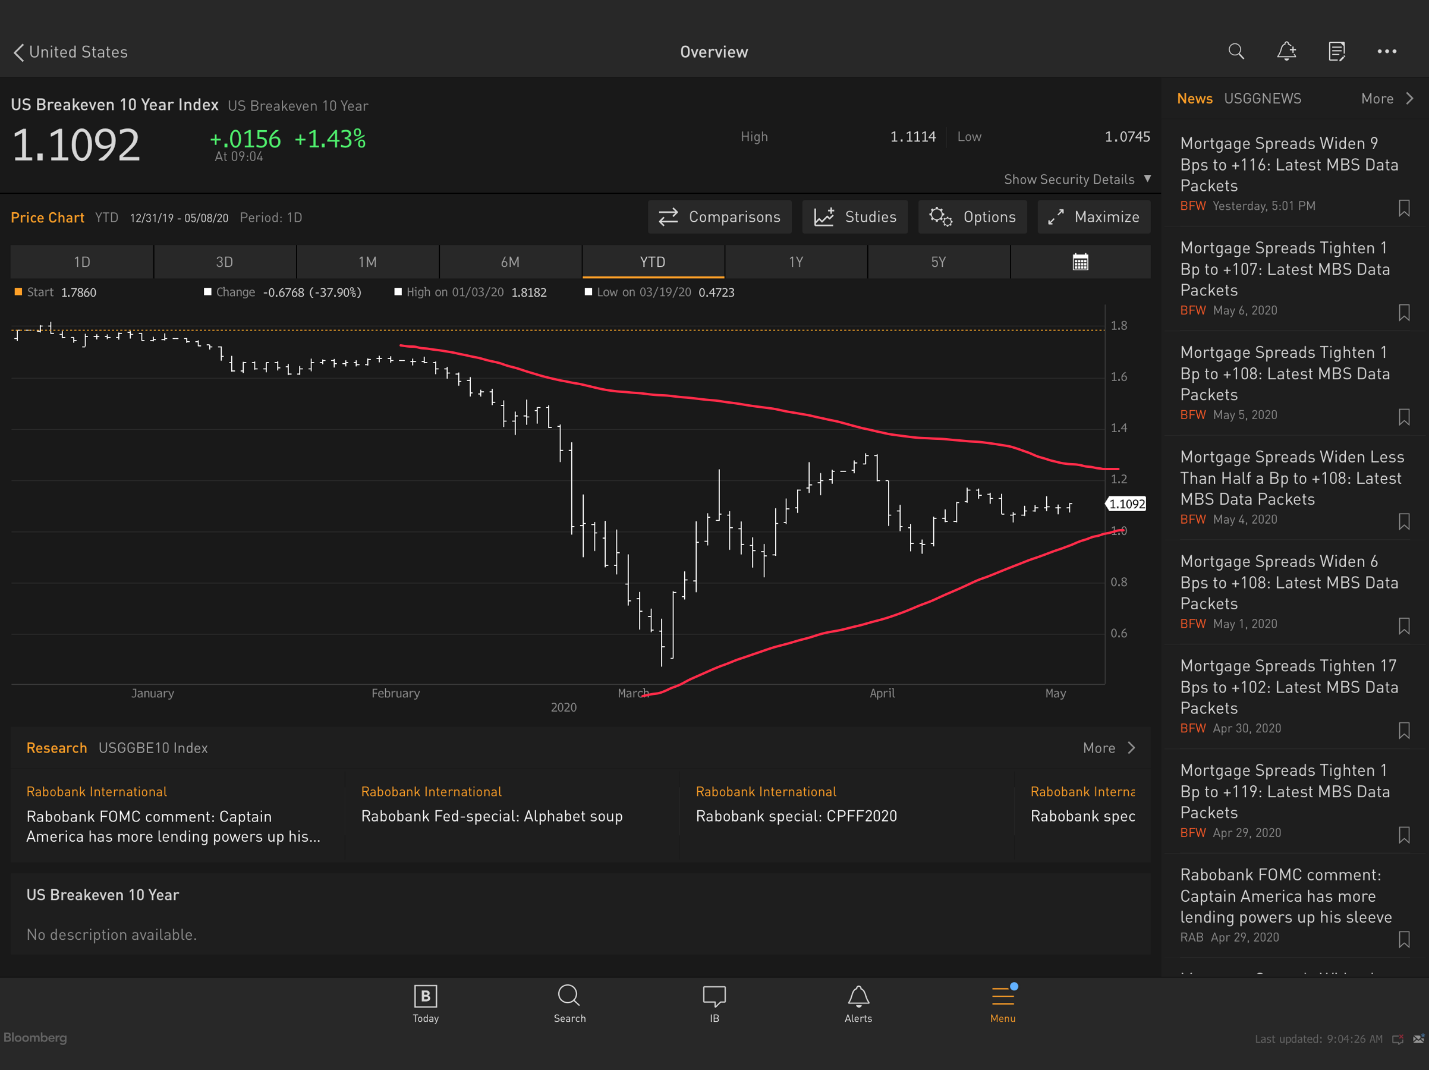Viewport: 1429px width, 1070px height.
Task: Bookmark the 'Mortgage Spreads Widen 9' article
Action: tap(1404, 208)
